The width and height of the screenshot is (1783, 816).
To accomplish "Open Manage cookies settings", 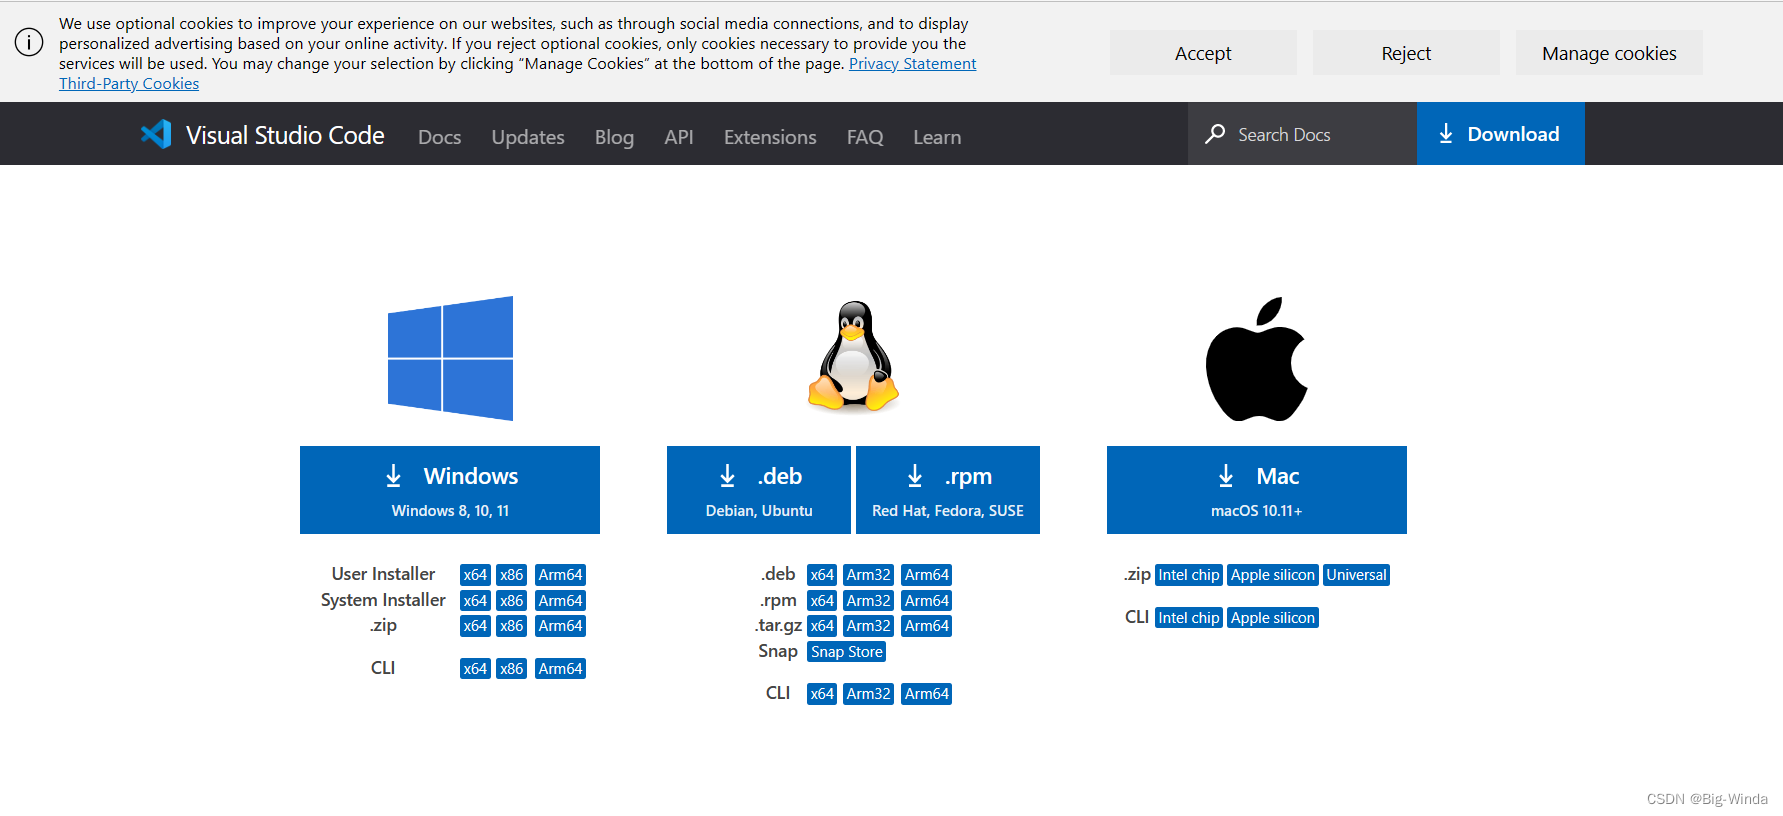I will pos(1608,53).
